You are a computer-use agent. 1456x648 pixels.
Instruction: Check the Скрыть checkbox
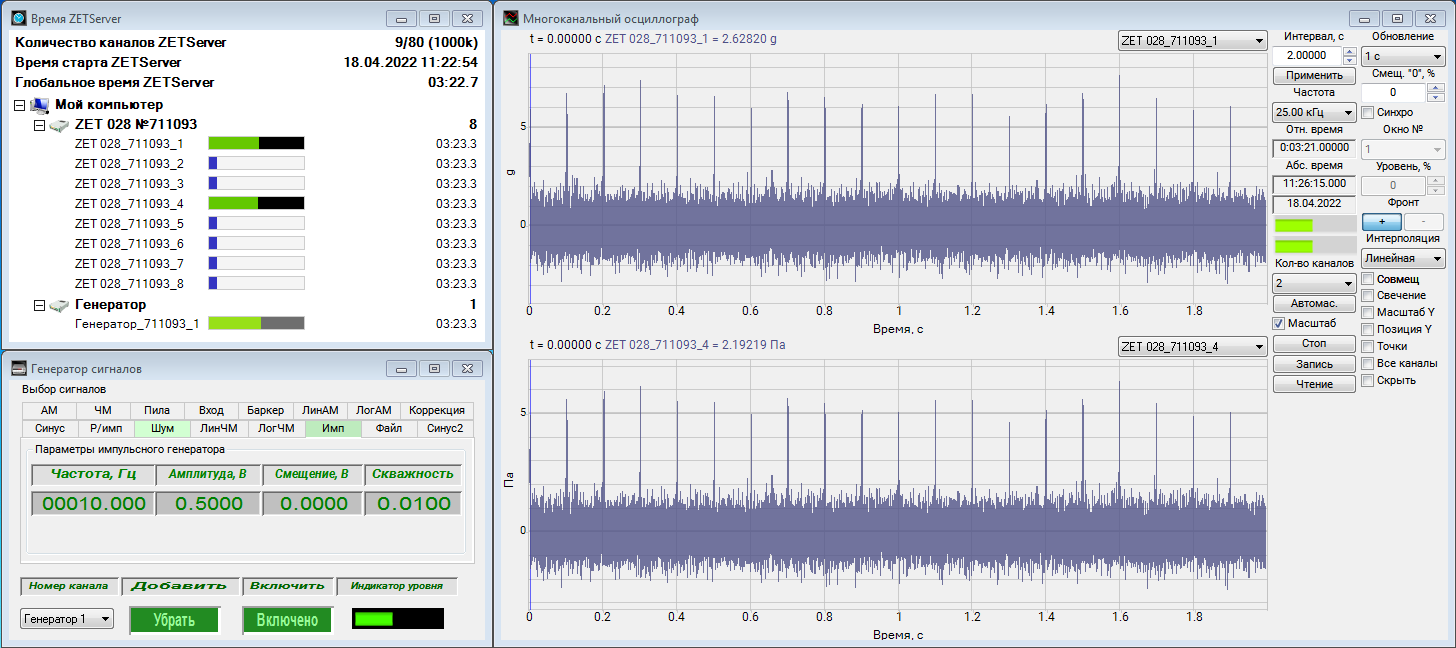(x=1368, y=380)
